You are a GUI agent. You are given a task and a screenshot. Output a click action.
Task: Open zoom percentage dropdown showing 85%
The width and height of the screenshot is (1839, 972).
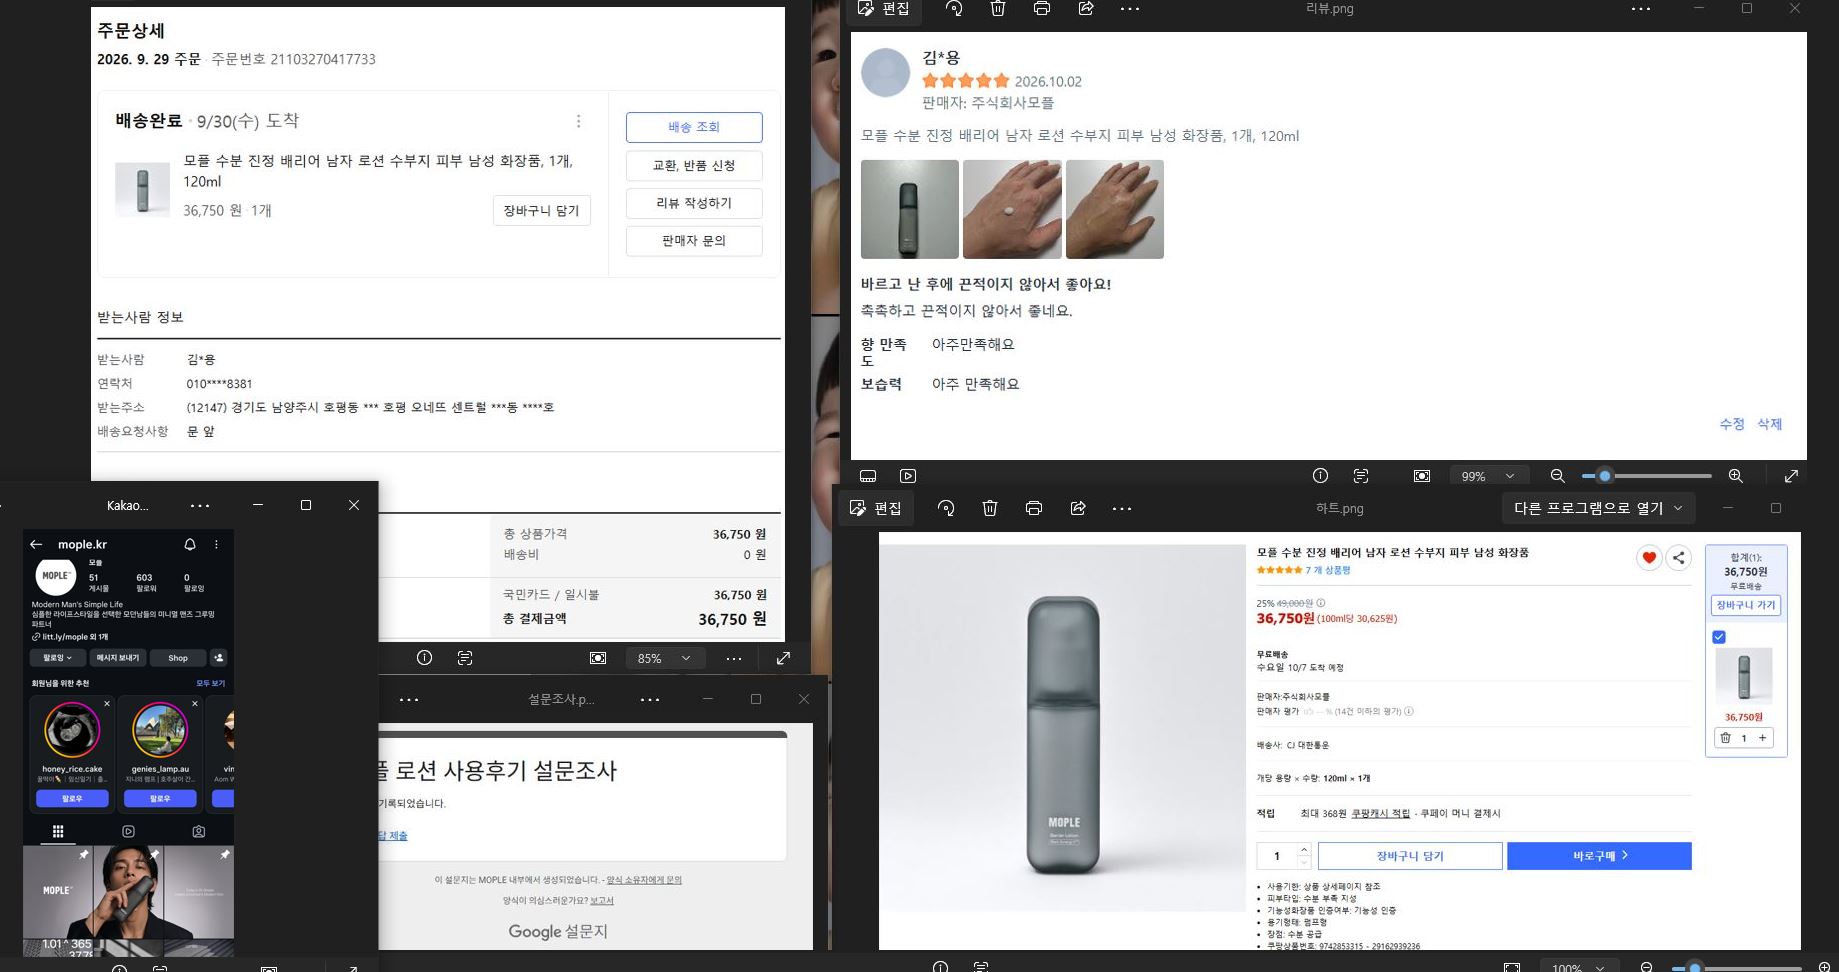point(664,658)
